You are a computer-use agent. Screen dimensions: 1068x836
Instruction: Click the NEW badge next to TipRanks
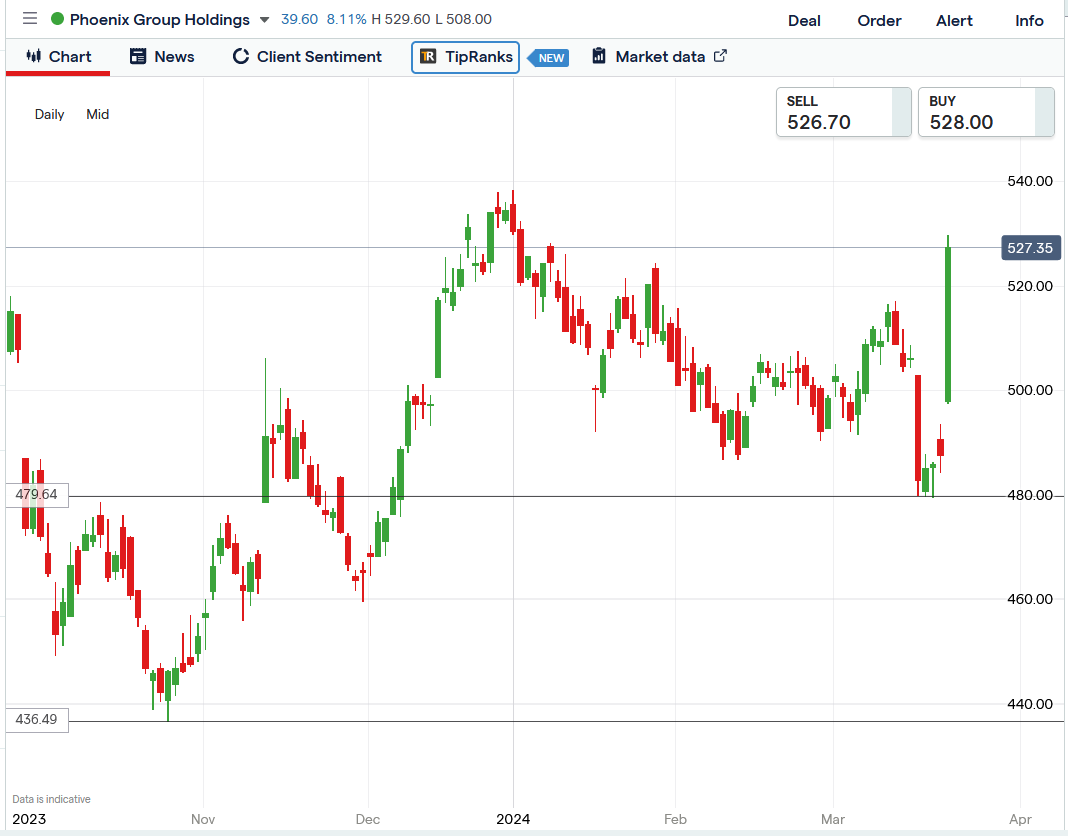pos(549,58)
